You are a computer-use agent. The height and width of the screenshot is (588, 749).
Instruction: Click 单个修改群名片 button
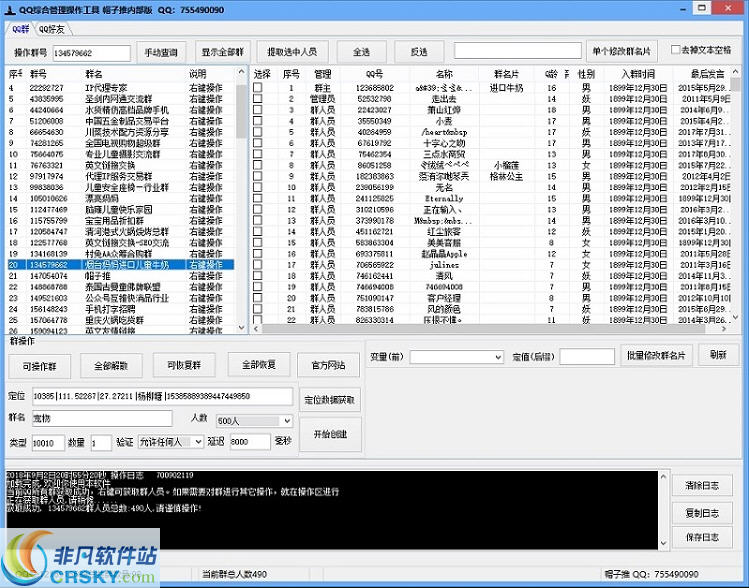tap(621, 51)
